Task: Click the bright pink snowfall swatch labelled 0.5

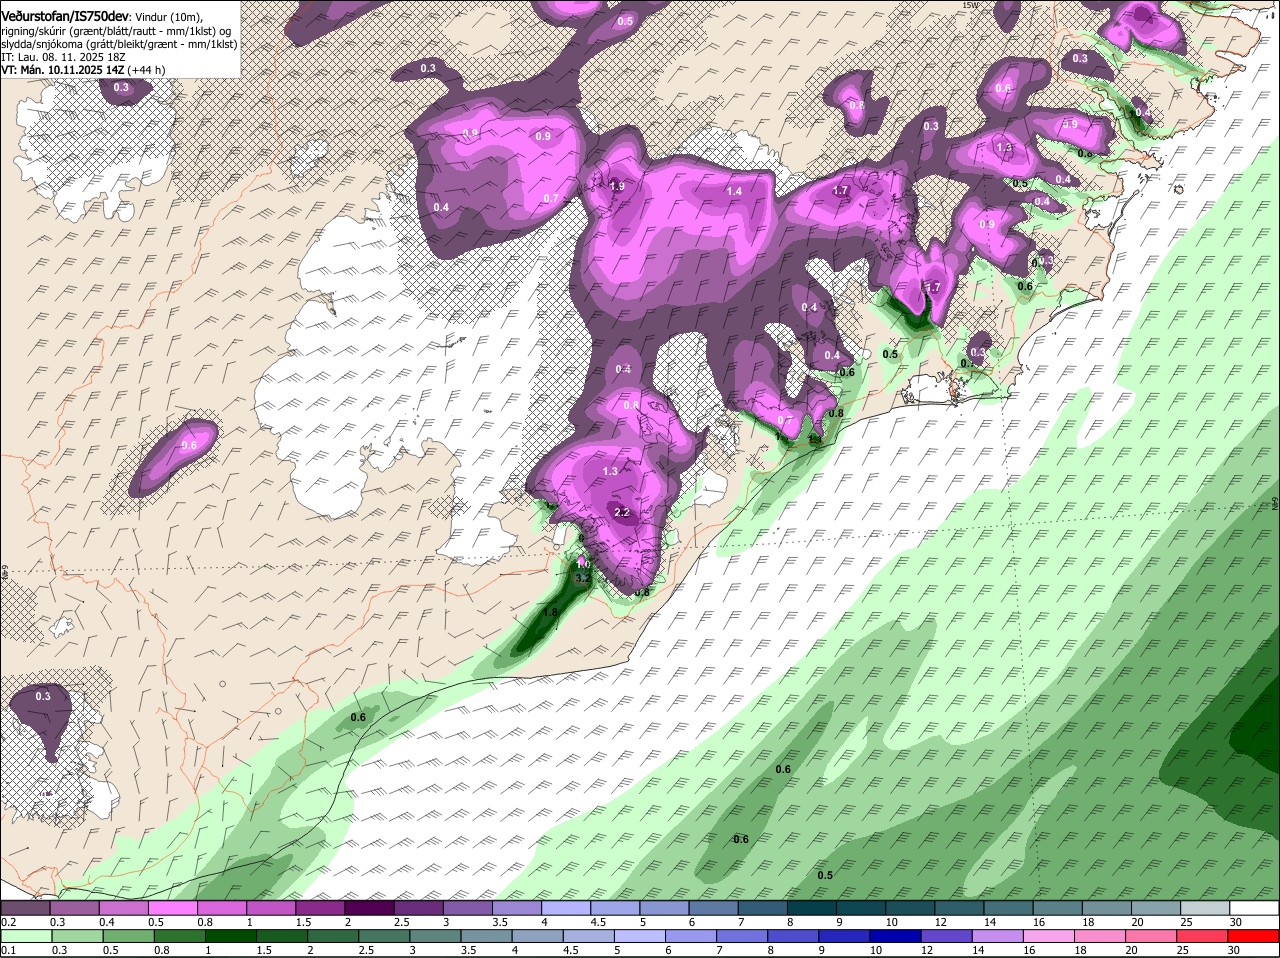Action: coord(172,907)
